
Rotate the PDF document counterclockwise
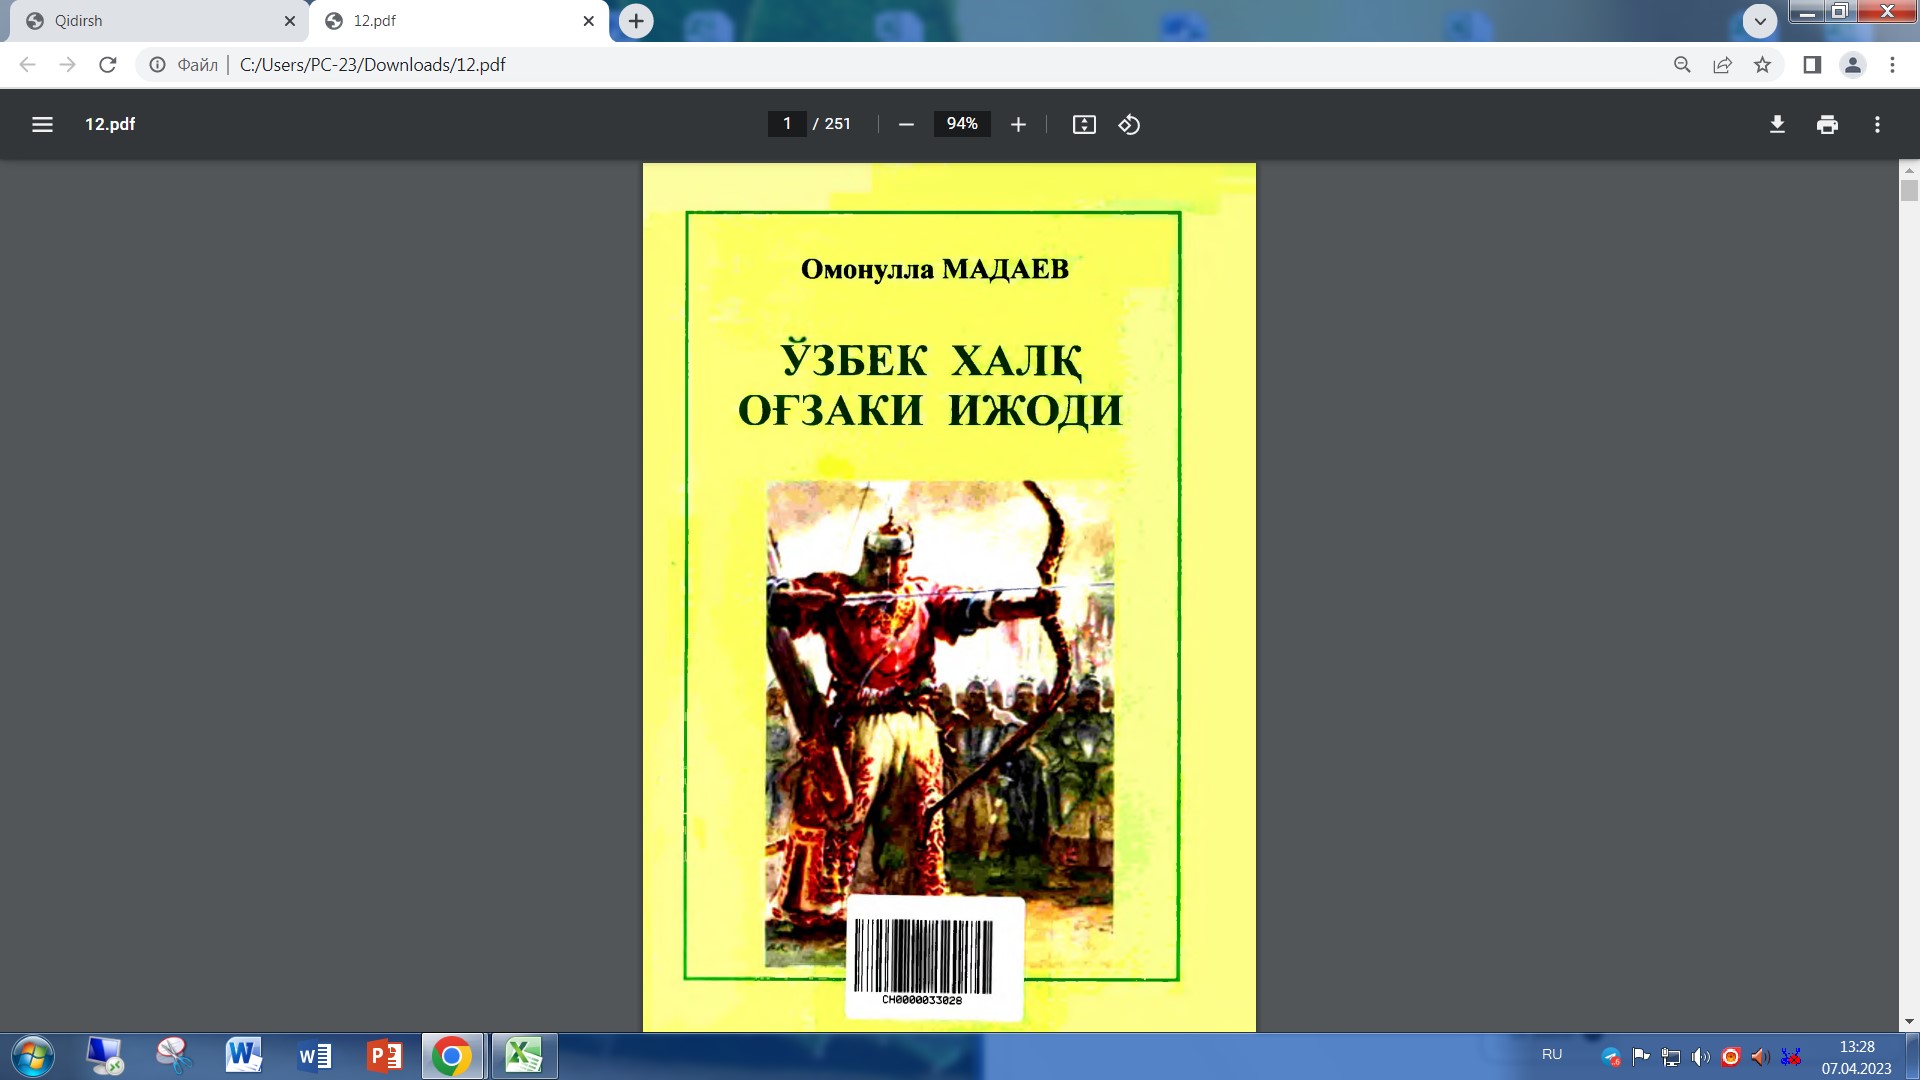click(x=1129, y=124)
